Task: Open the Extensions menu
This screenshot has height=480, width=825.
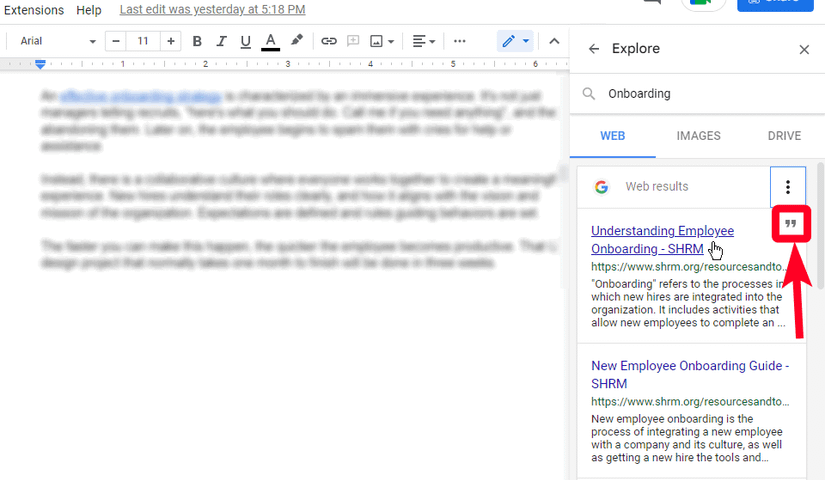Action: point(34,10)
